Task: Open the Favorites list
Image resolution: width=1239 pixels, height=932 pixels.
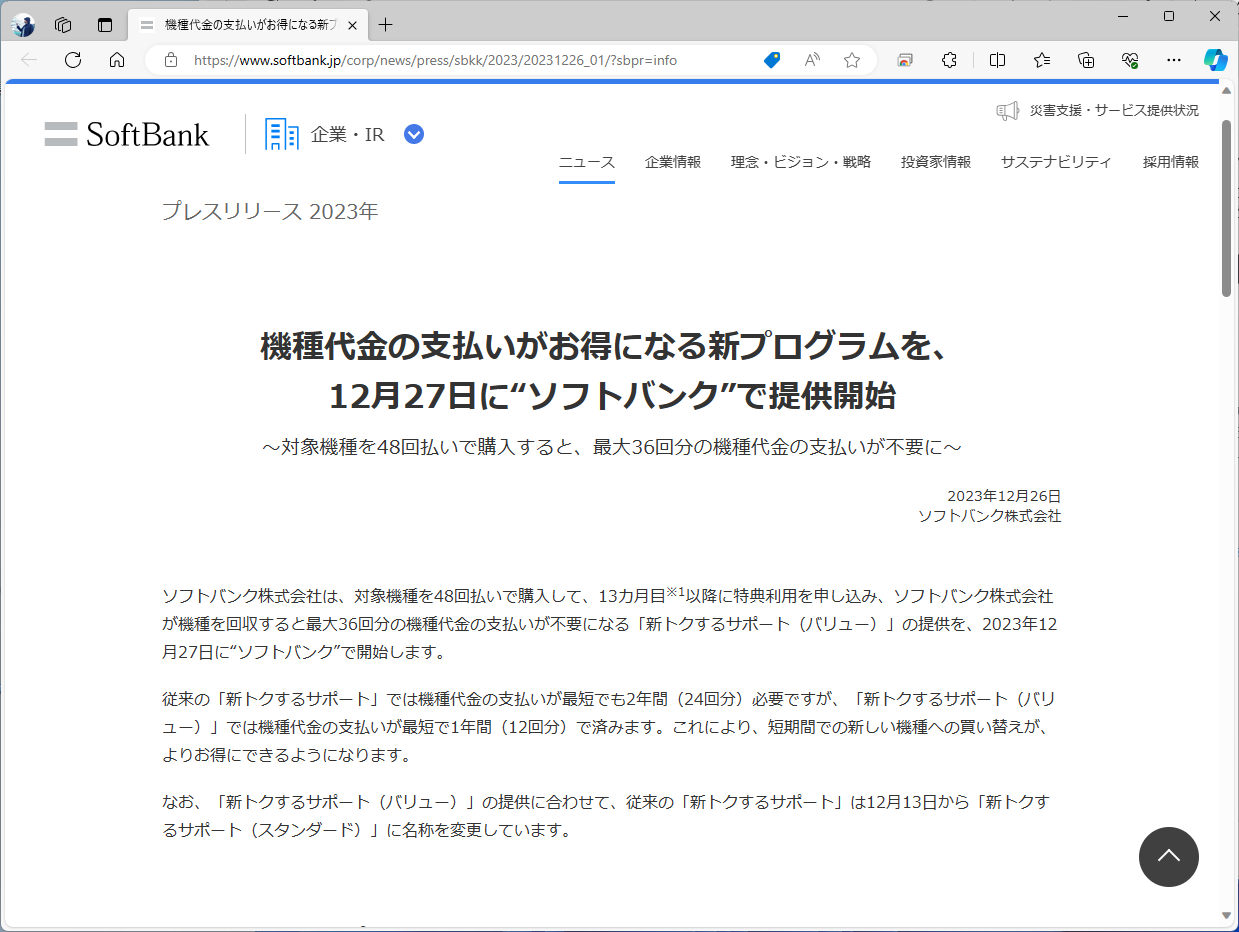Action: (x=1041, y=60)
